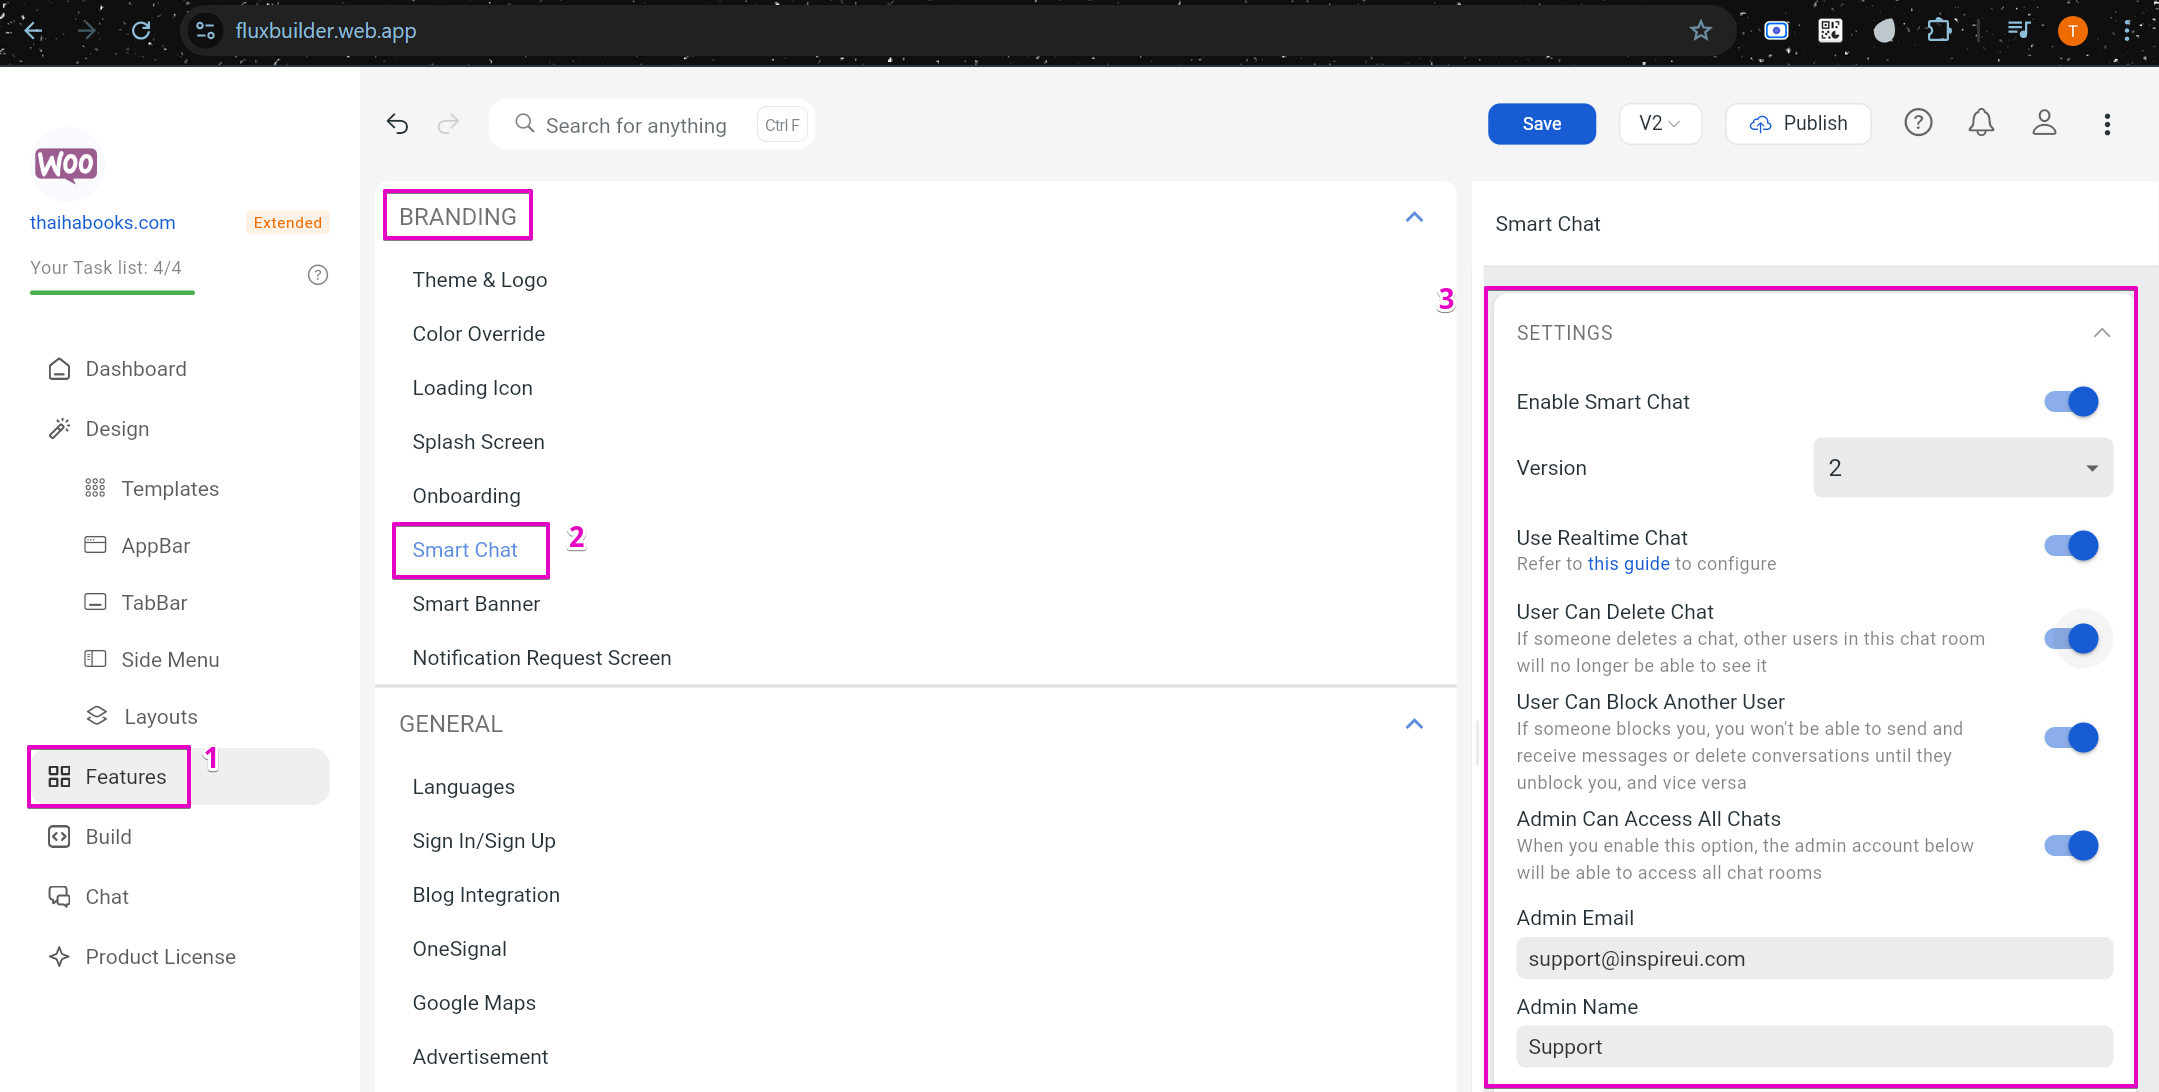Collapse the BRANDING section

pyautogui.click(x=1414, y=217)
